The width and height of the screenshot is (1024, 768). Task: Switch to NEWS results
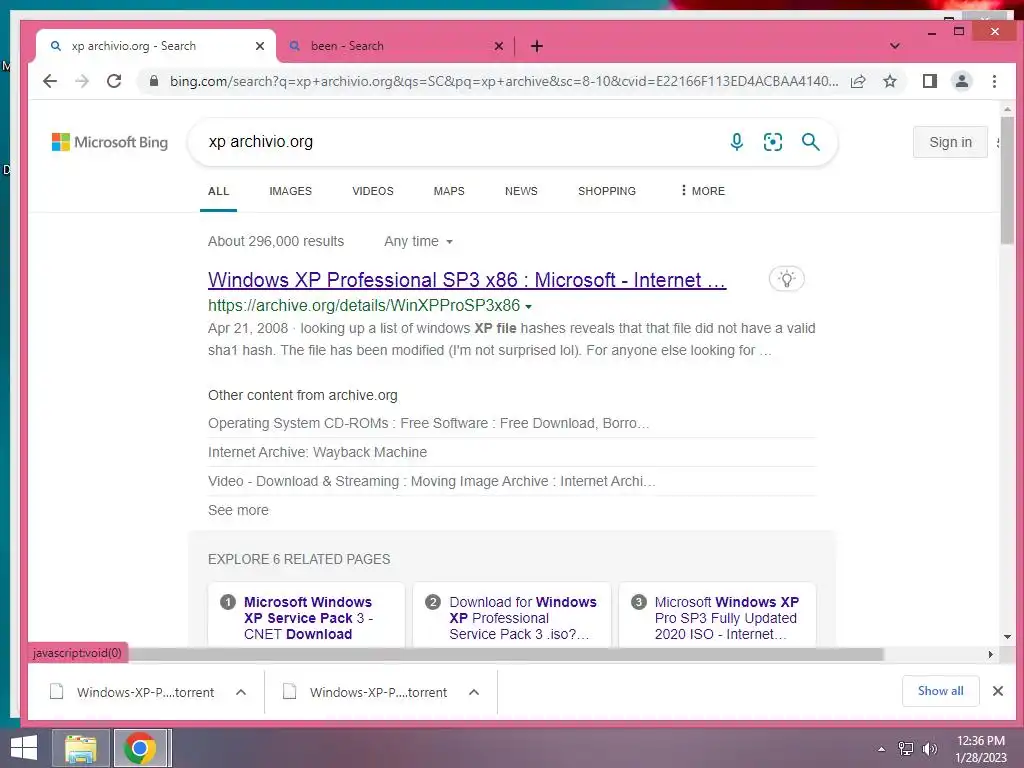[x=520, y=191]
